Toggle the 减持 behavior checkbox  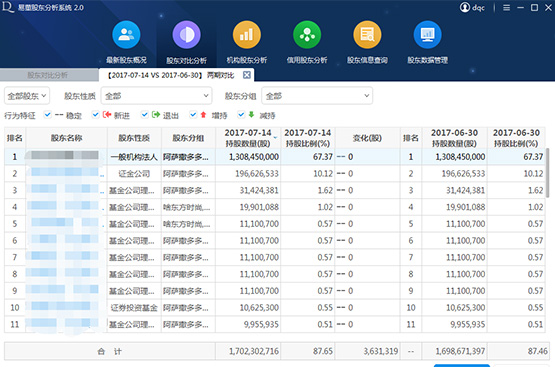(x=241, y=115)
